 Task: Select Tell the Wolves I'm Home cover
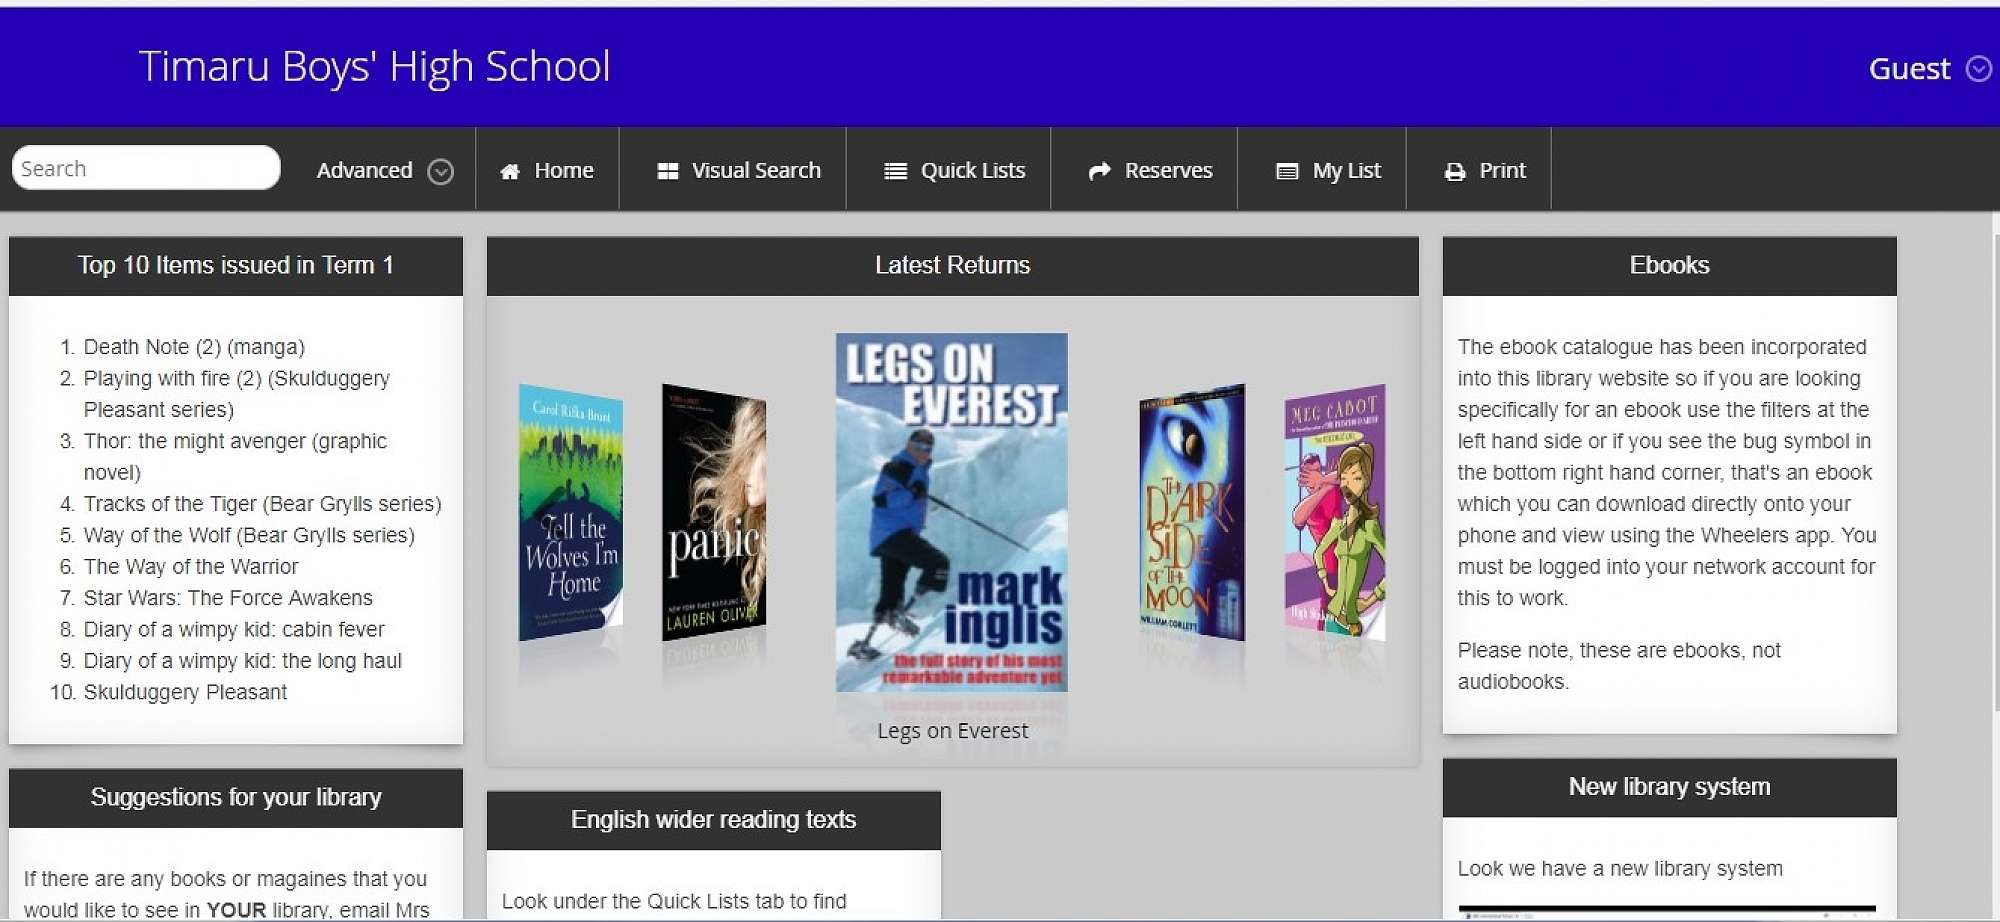pyautogui.click(x=570, y=512)
